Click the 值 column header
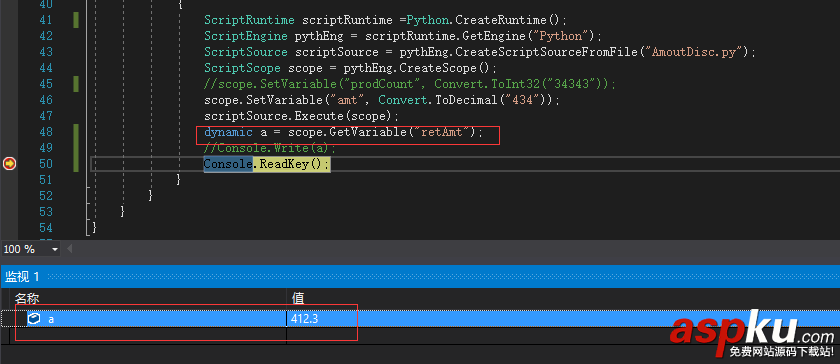The width and height of the screenshot is (840, 364). (298, 298)
